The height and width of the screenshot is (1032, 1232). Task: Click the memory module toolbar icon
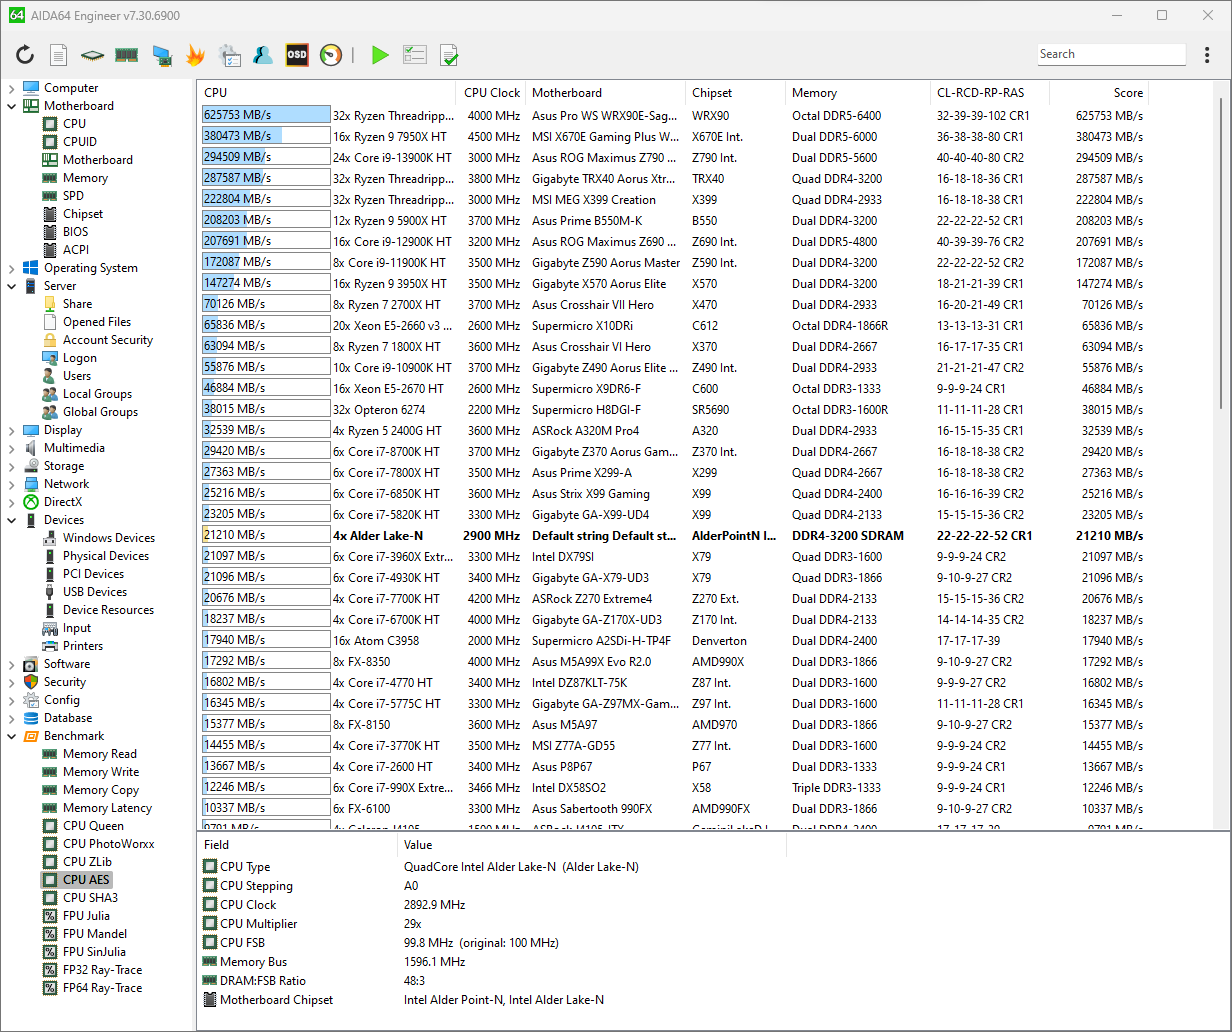(x=126, y=55)
